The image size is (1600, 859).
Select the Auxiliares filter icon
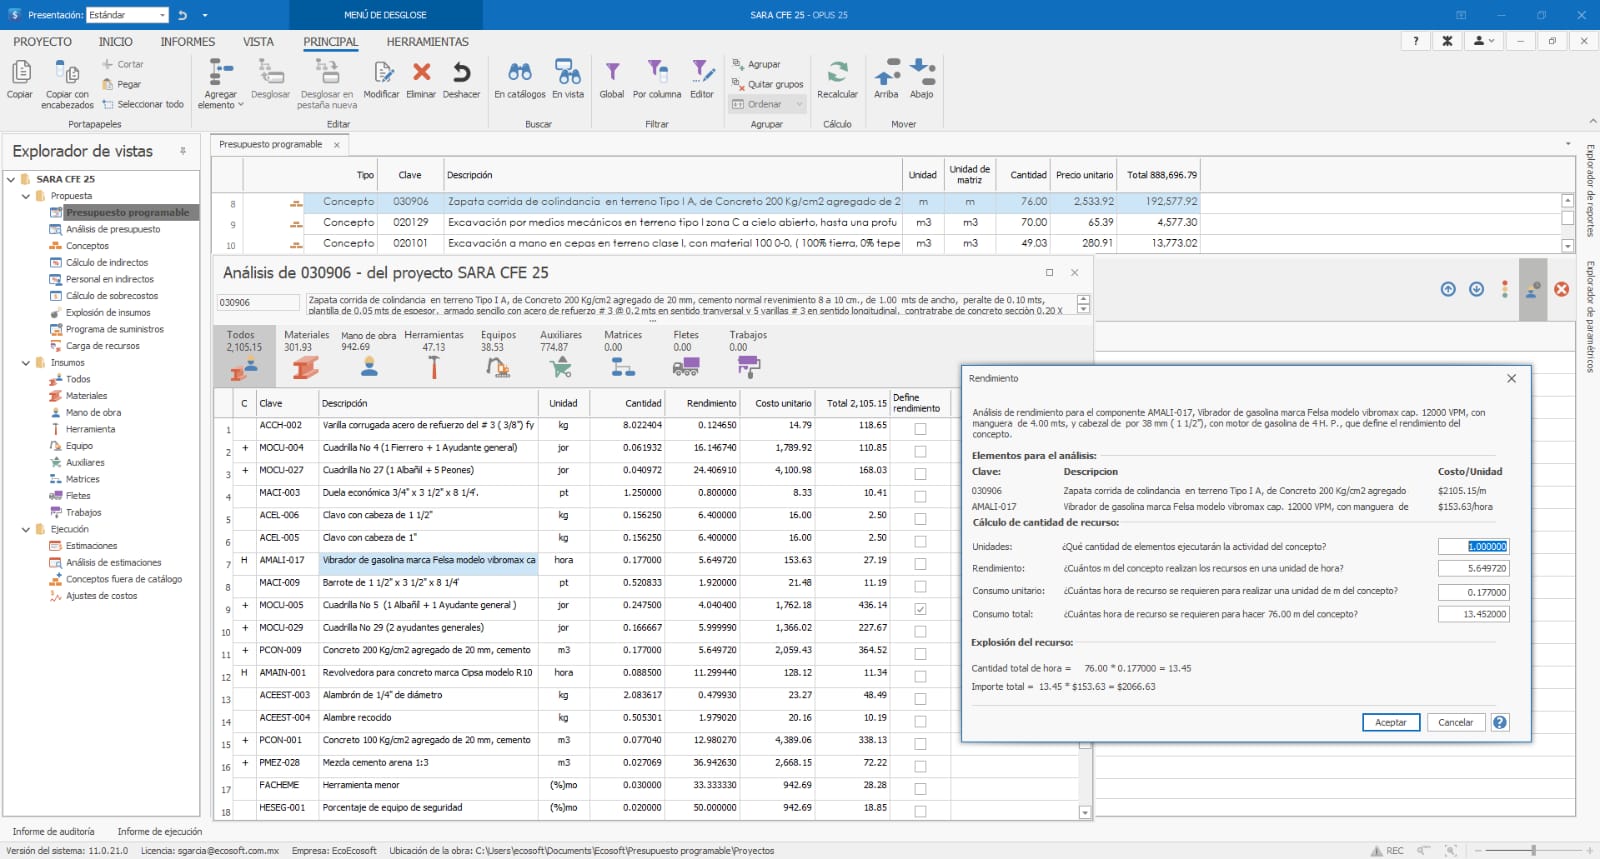click(x=561, y=367)
